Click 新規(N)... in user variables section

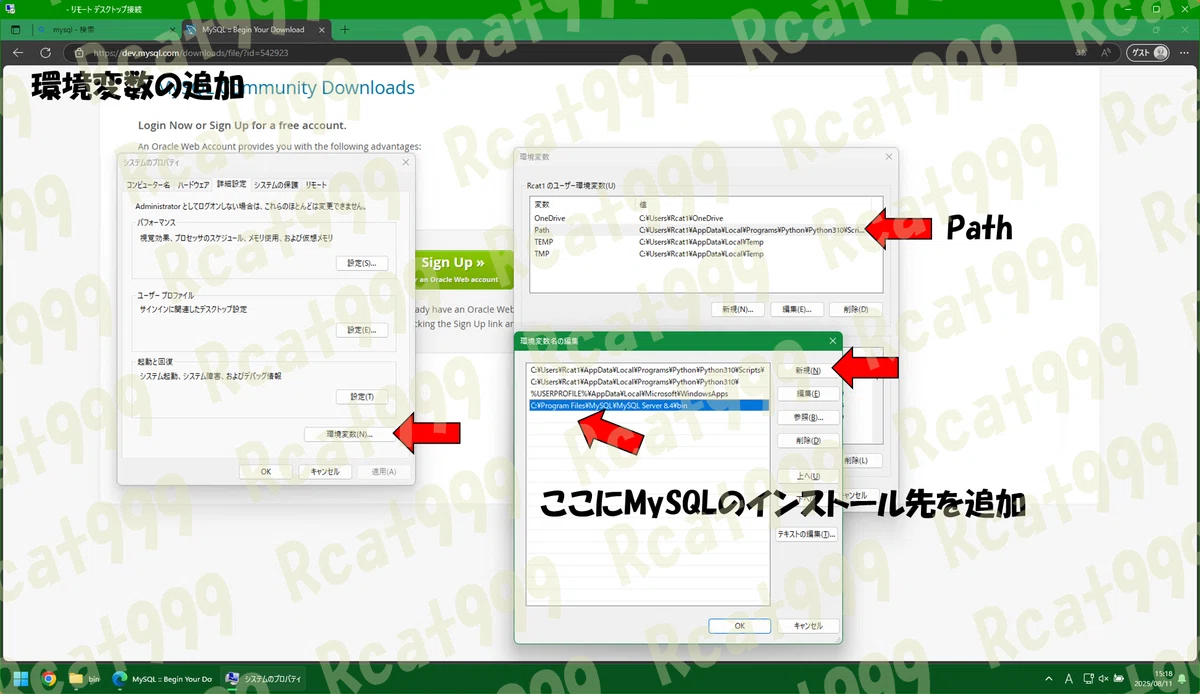(x=739, y=309)
